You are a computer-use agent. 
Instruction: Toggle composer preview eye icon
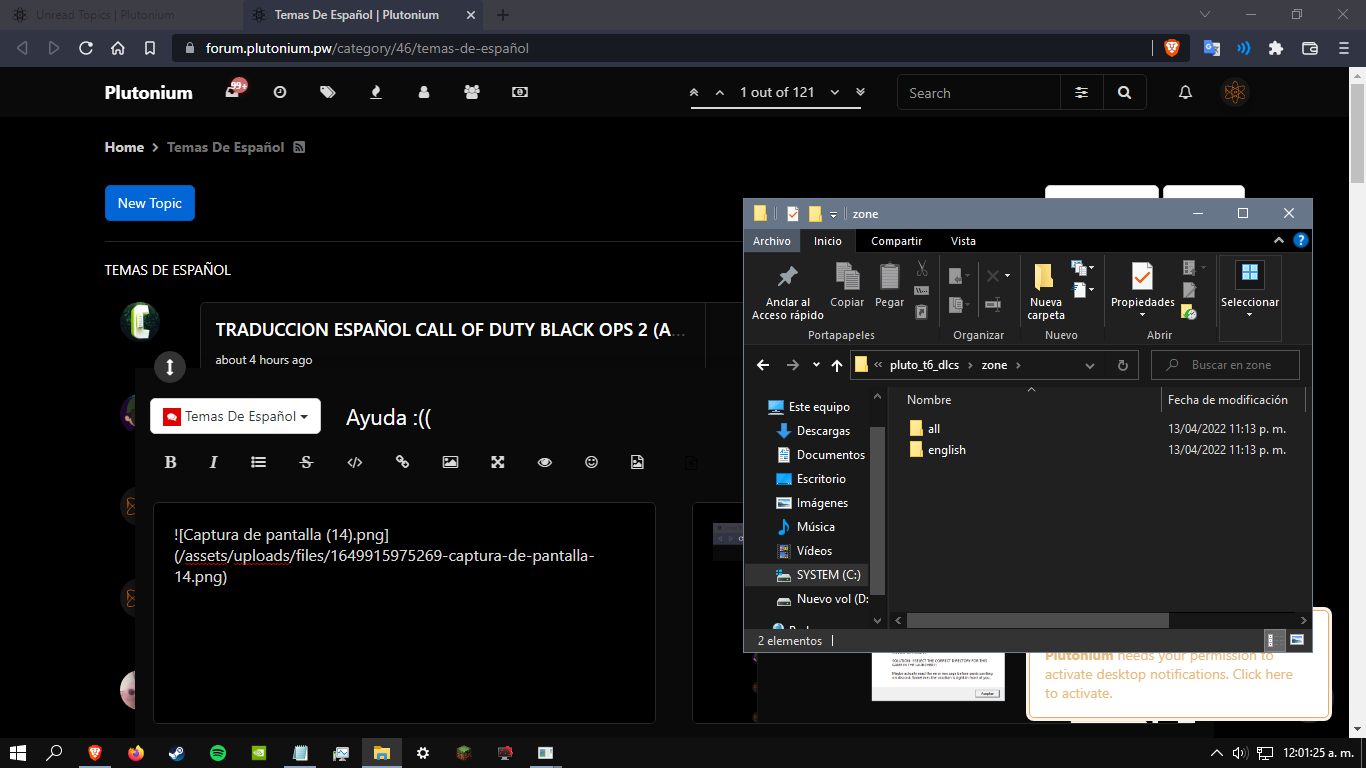[x=545, y=462]
